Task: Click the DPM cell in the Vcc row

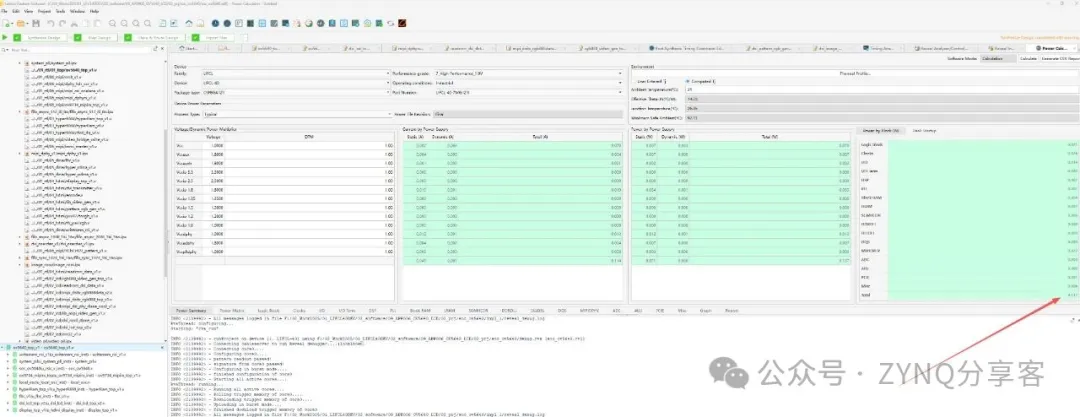Action: pos(309,145)
